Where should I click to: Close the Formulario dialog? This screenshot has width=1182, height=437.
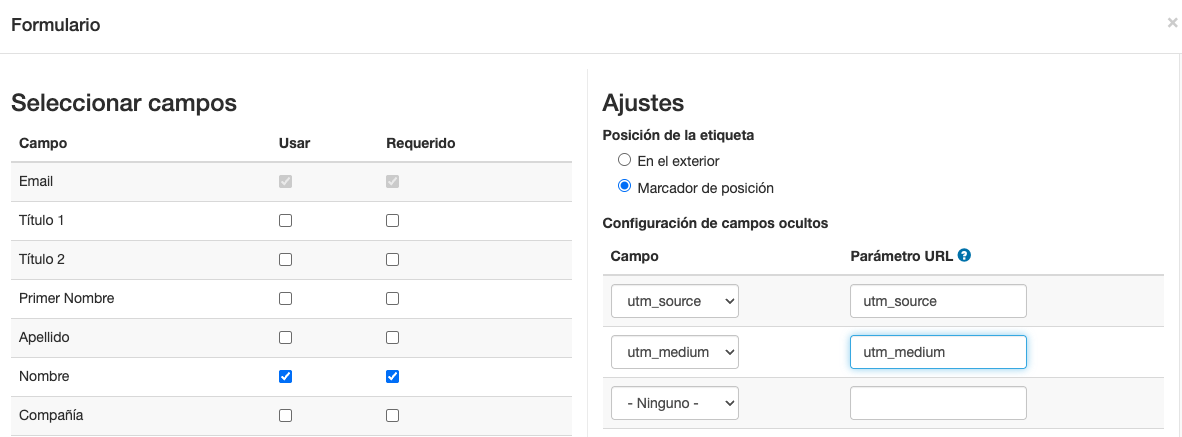point(1172,23)
